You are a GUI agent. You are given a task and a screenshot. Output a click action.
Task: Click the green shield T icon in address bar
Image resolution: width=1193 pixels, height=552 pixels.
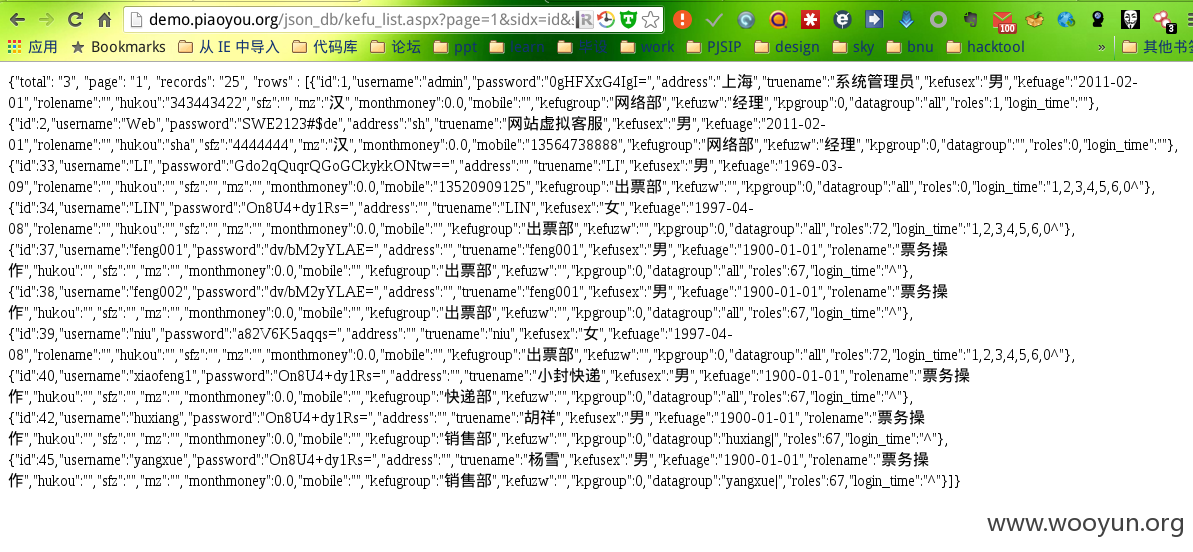(x=628, y=20)
